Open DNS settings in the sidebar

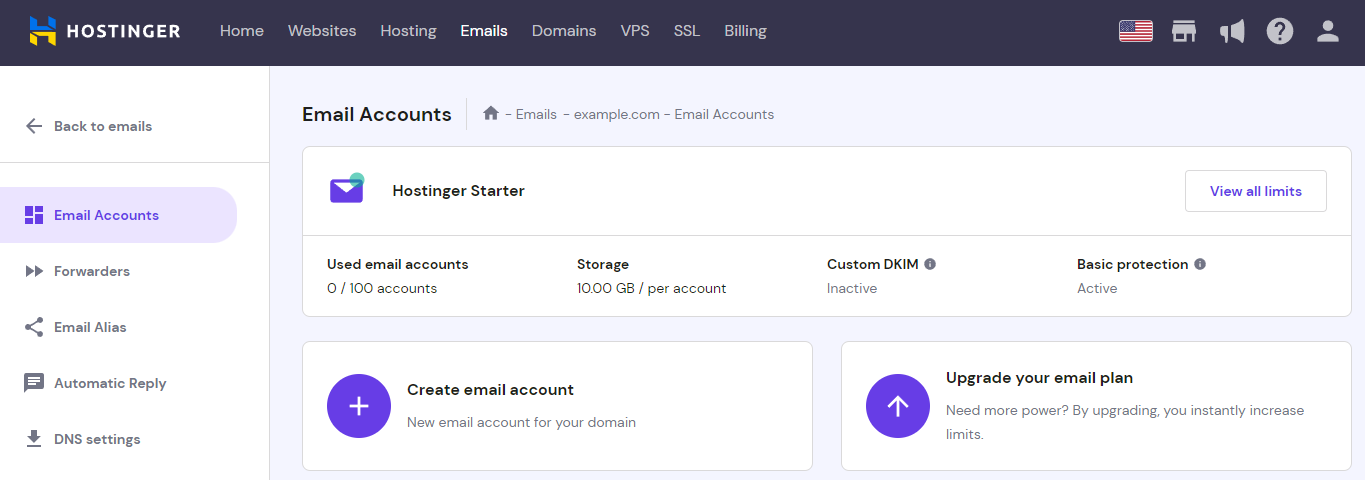click(96, 439)
